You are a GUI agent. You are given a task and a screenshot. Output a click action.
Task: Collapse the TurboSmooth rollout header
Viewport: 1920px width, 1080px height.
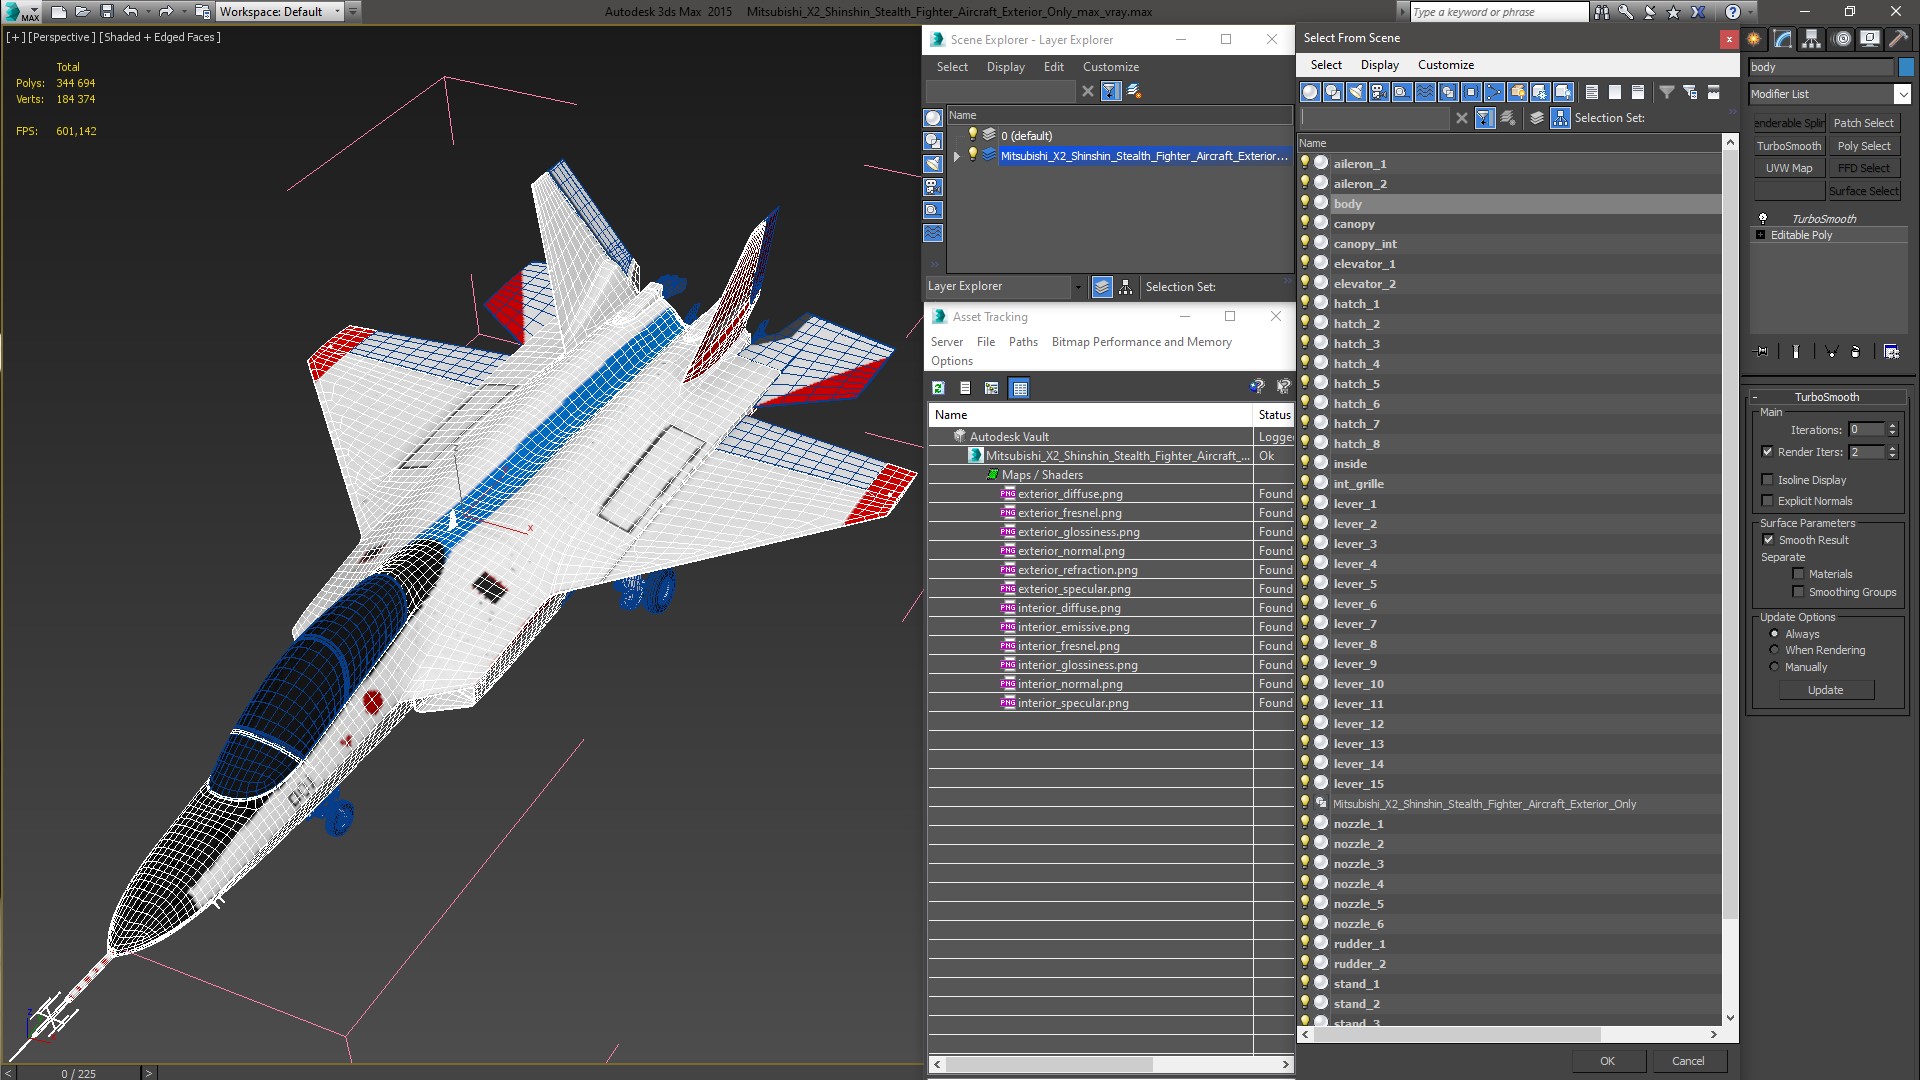tap(1826, 397)
